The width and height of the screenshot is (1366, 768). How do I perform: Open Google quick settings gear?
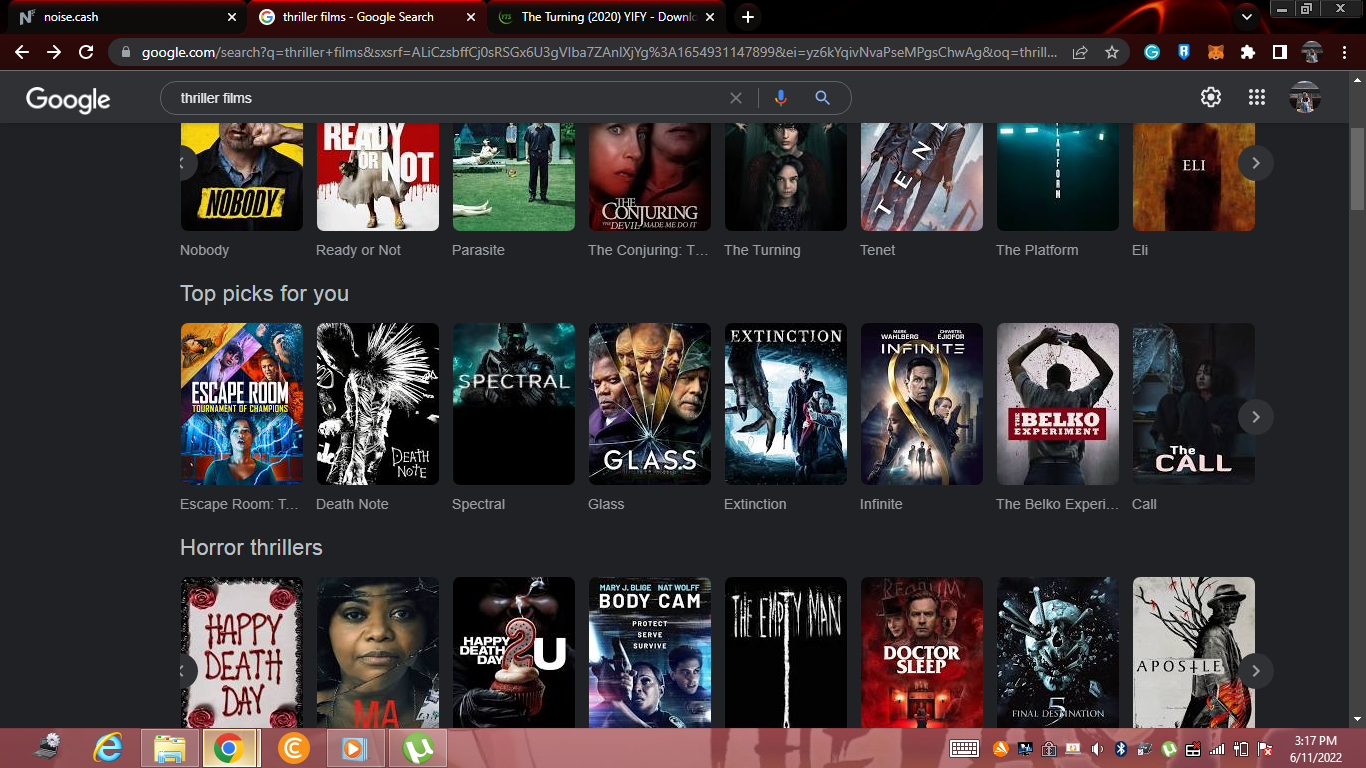(1211, 97)
